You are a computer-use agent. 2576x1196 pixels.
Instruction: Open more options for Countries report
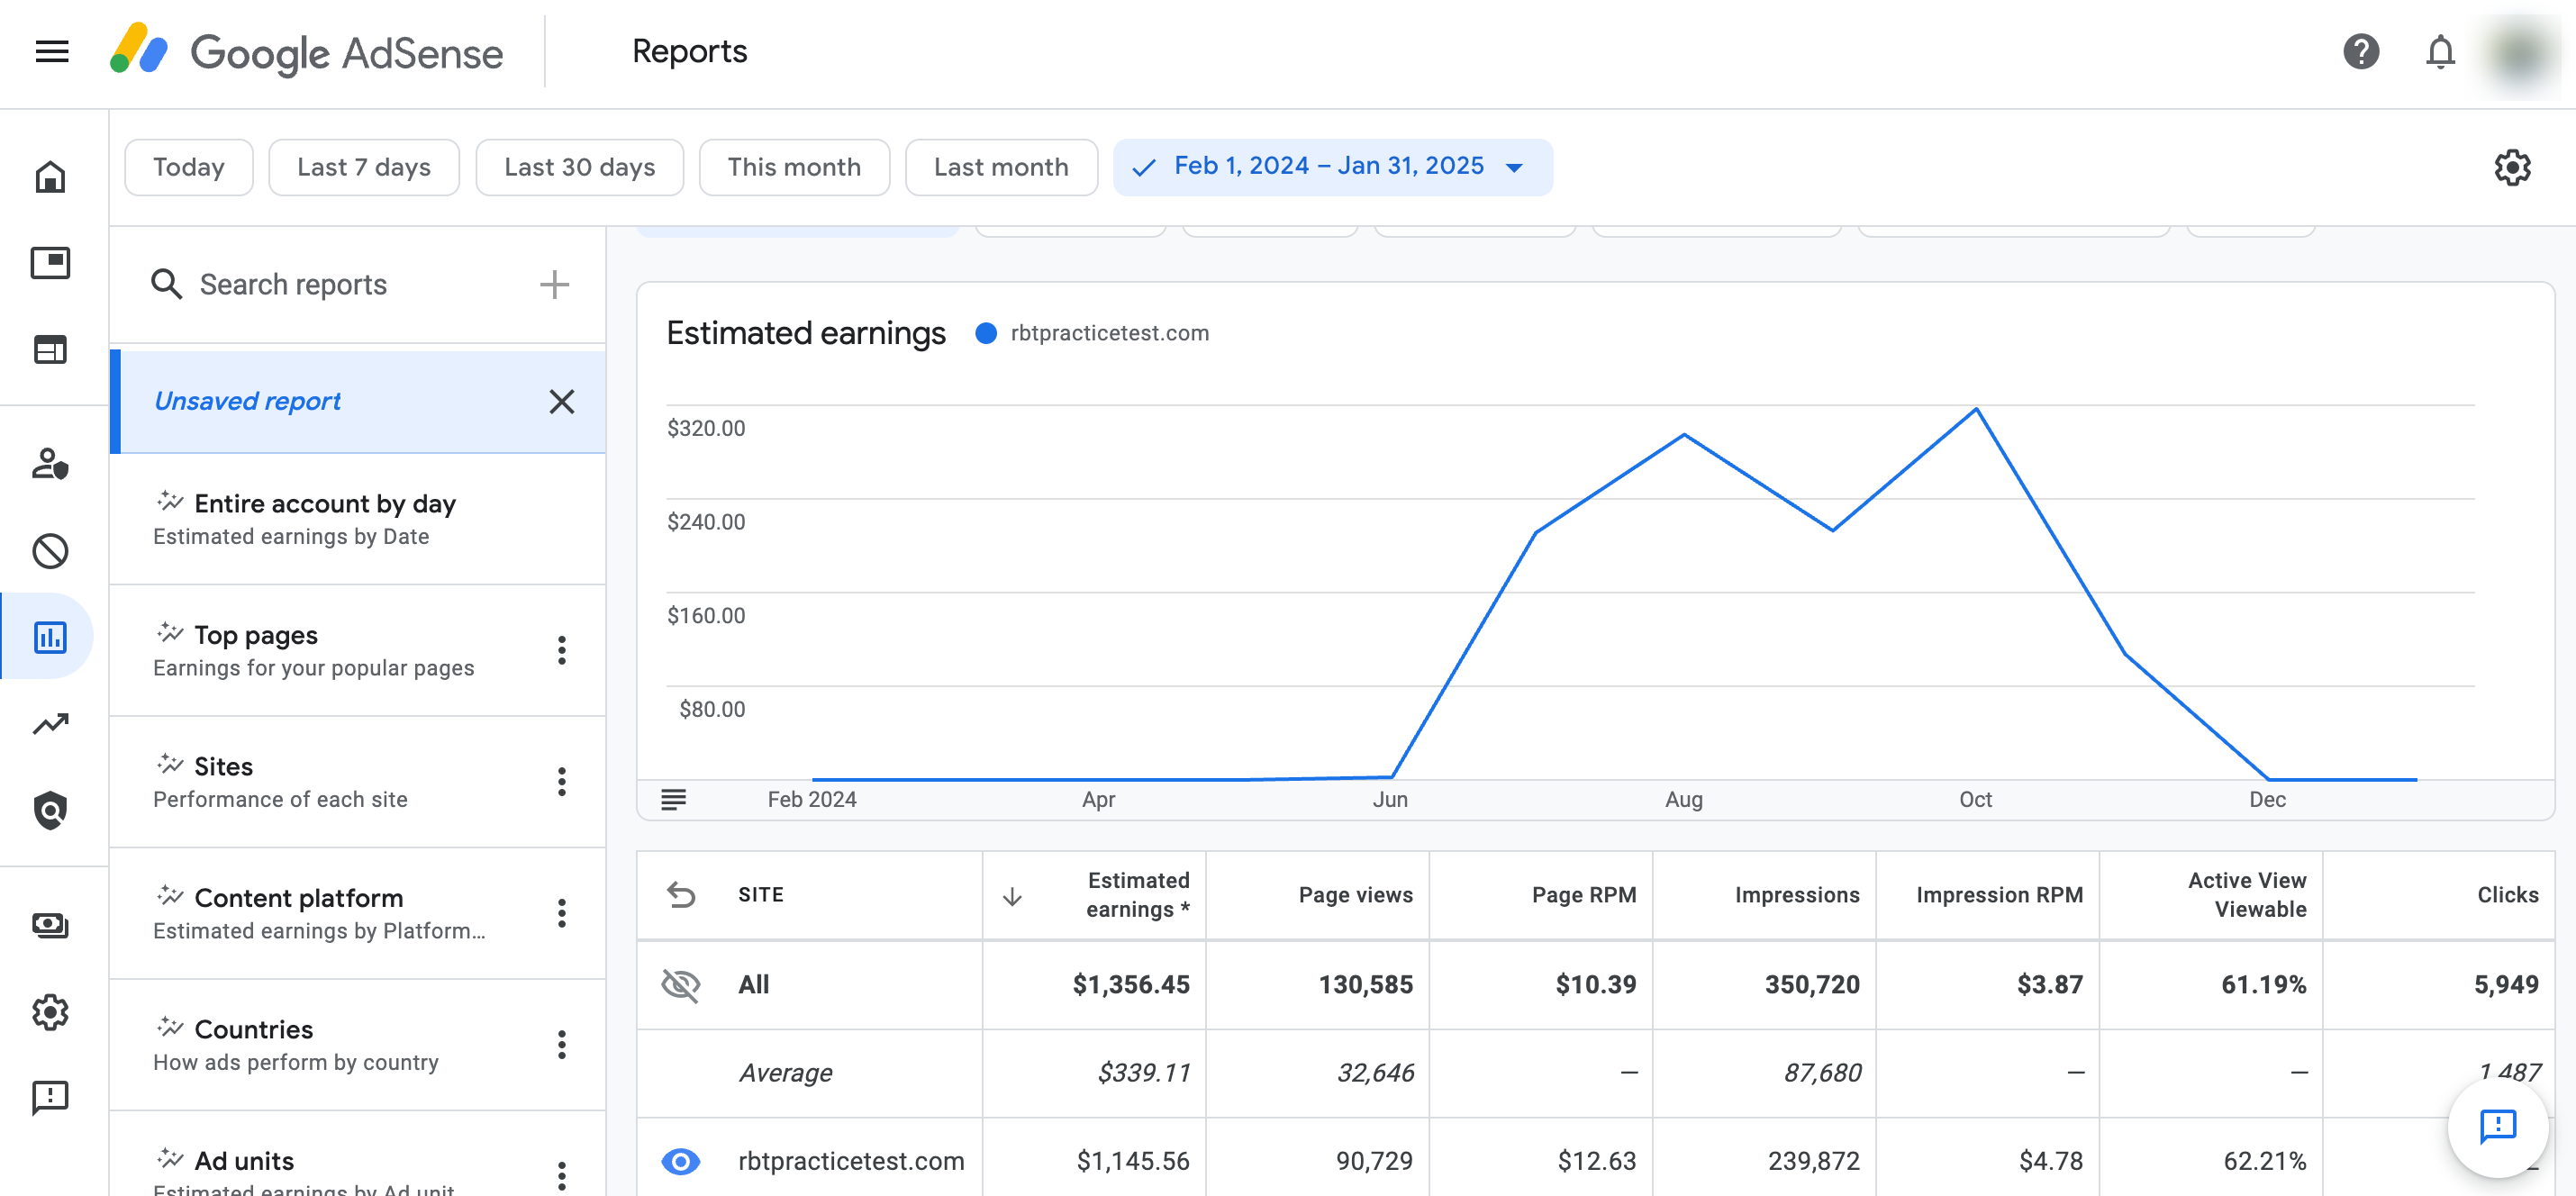pyautogui.click(x=562, y=1044)
